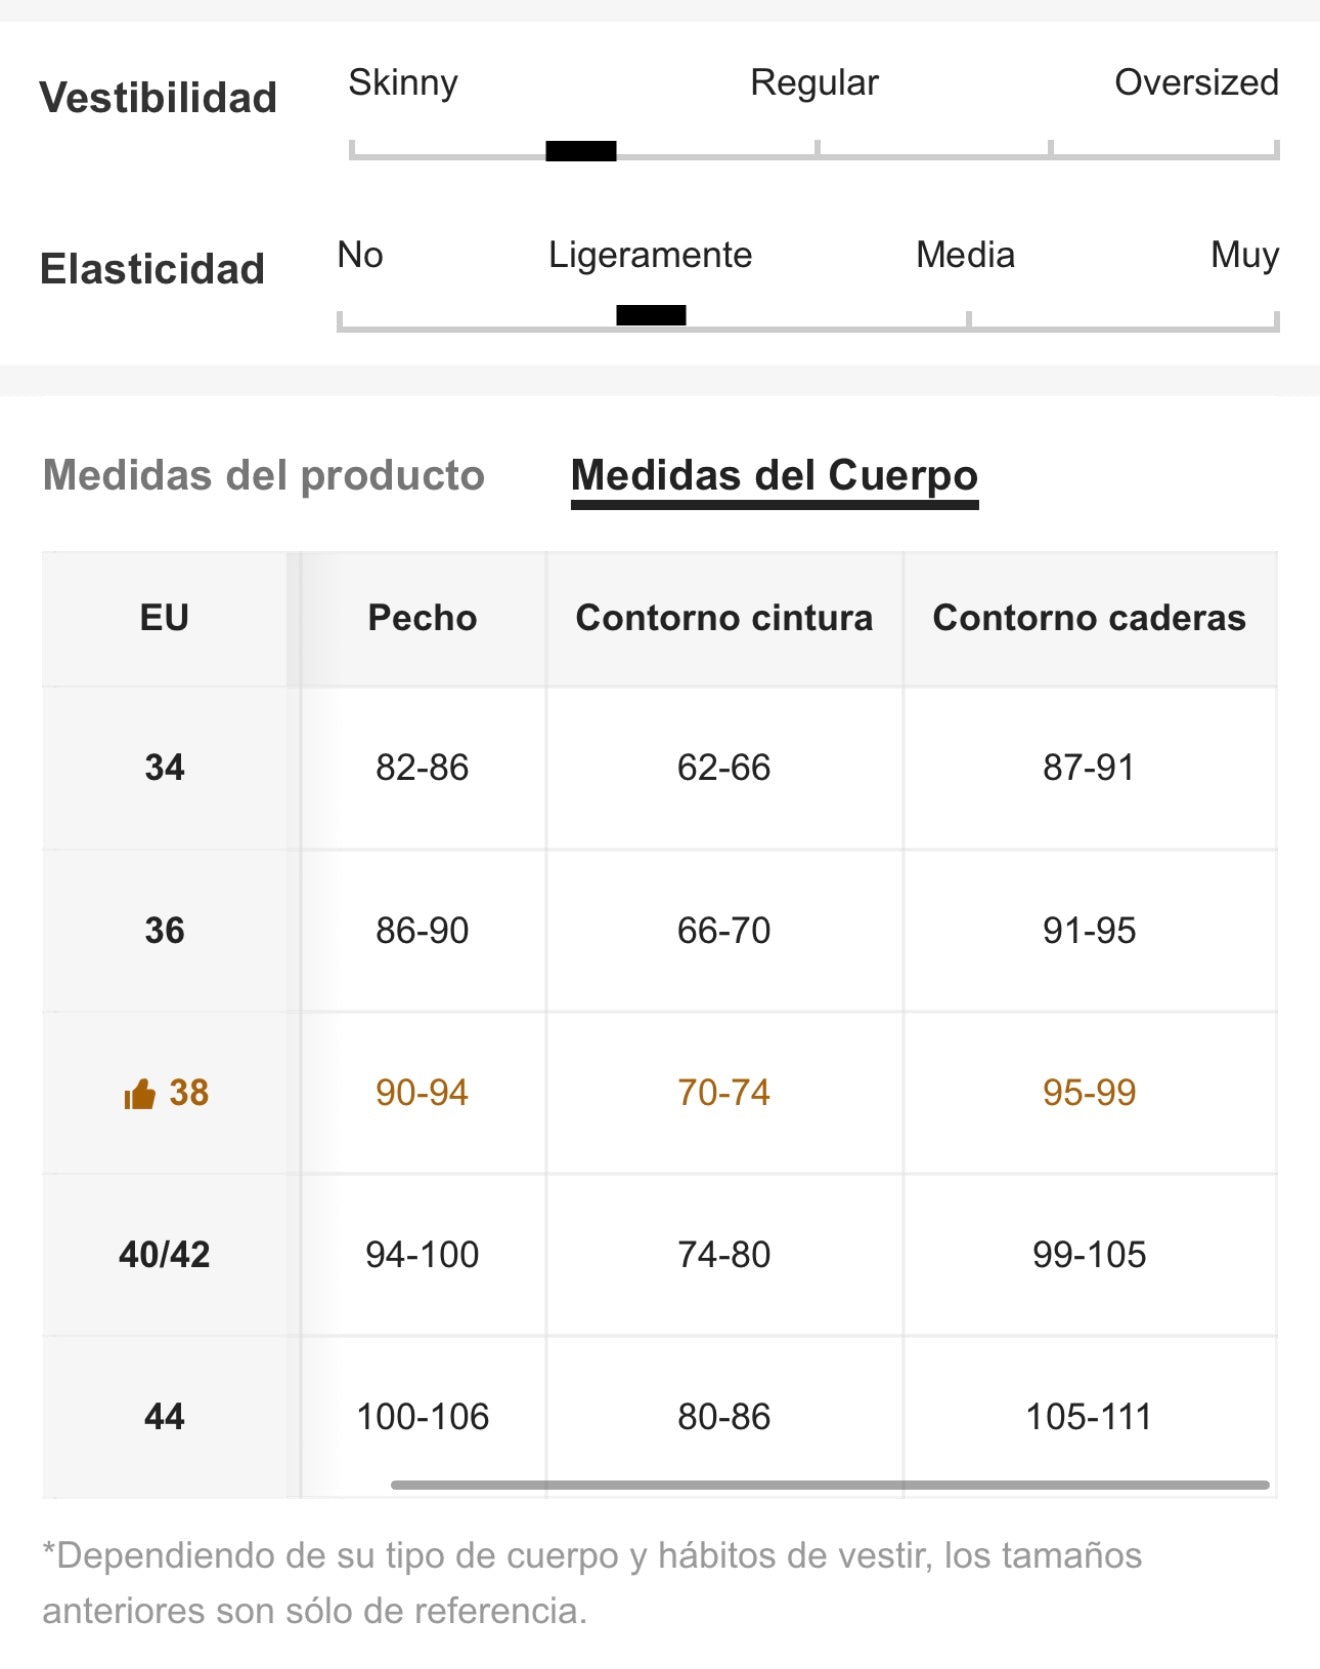Select the Medidas del Cuerpo tab
The image size is (1320, 1669).
pos(774,476)
